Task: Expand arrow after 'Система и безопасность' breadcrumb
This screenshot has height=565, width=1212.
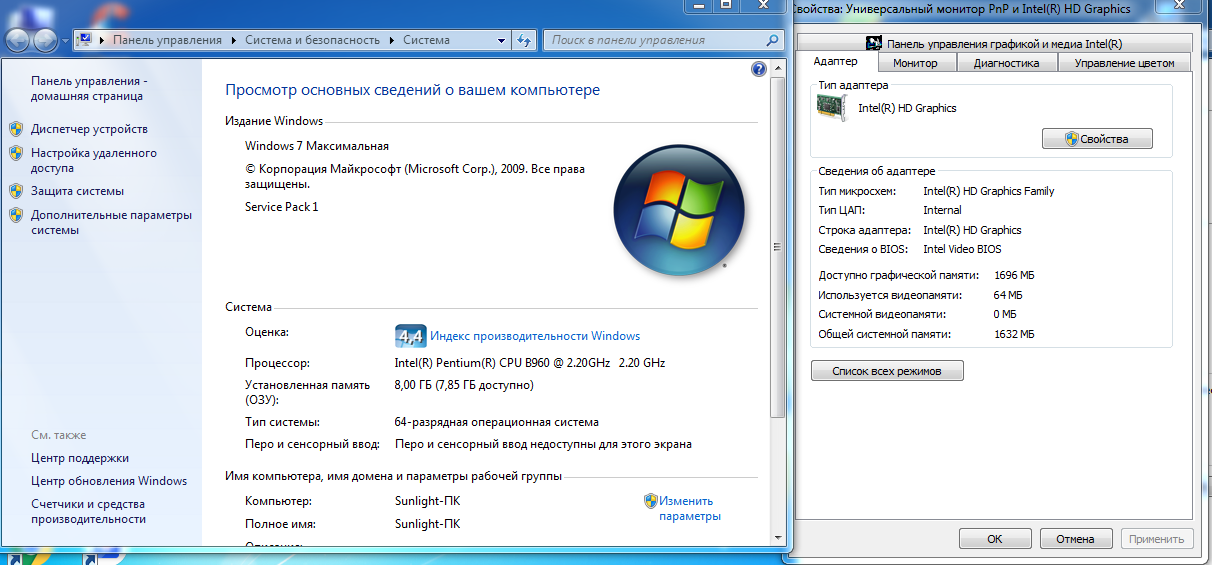Action: (x=392, y=40)
